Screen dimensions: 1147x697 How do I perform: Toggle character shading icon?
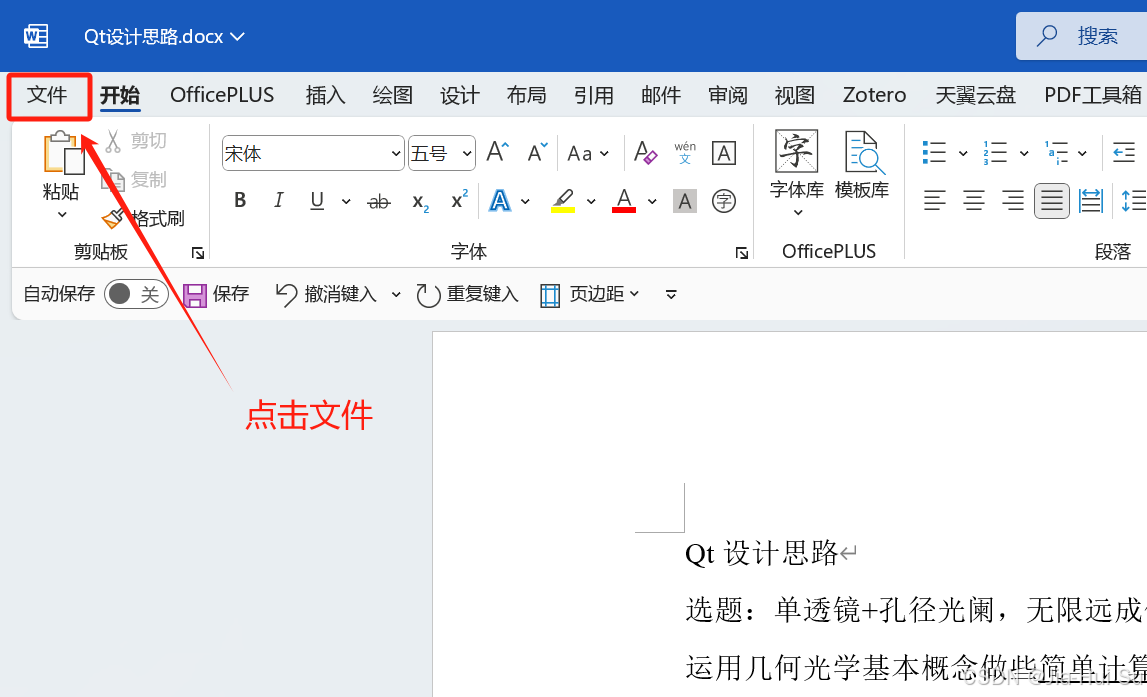click(x=685, y=201)
